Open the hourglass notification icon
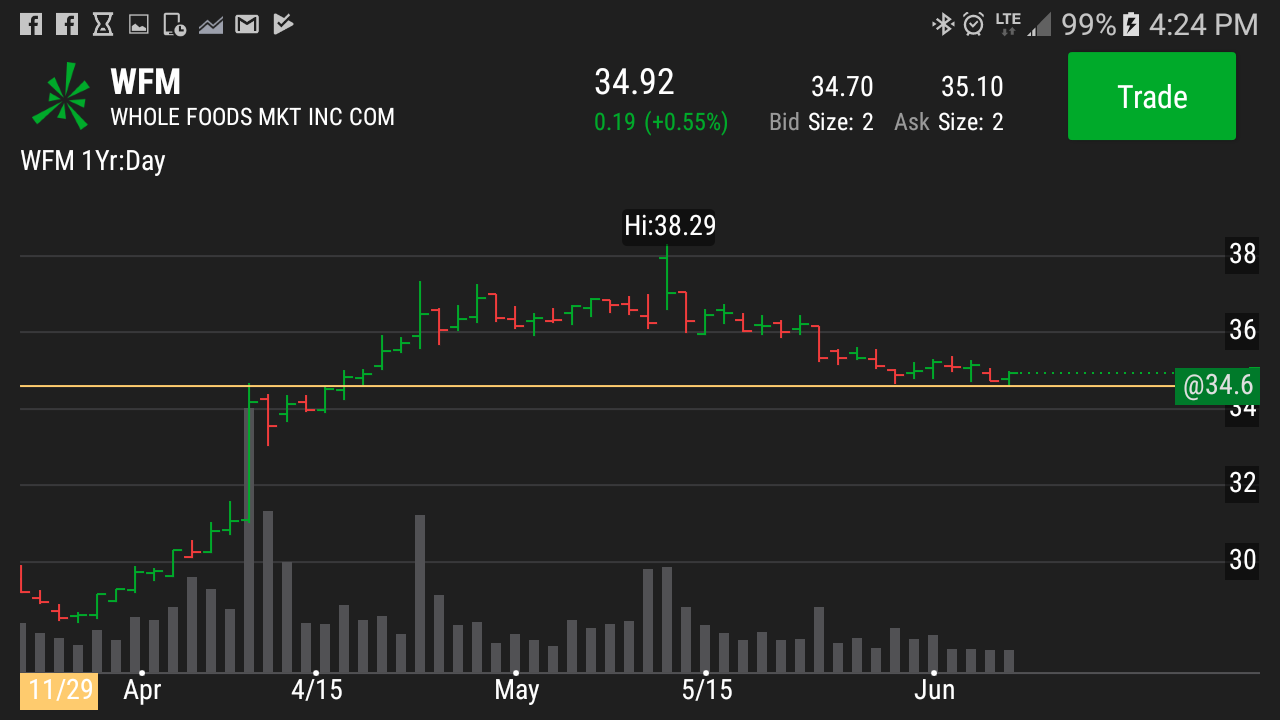The image size is (1280, 720). (x=102, y=23)
